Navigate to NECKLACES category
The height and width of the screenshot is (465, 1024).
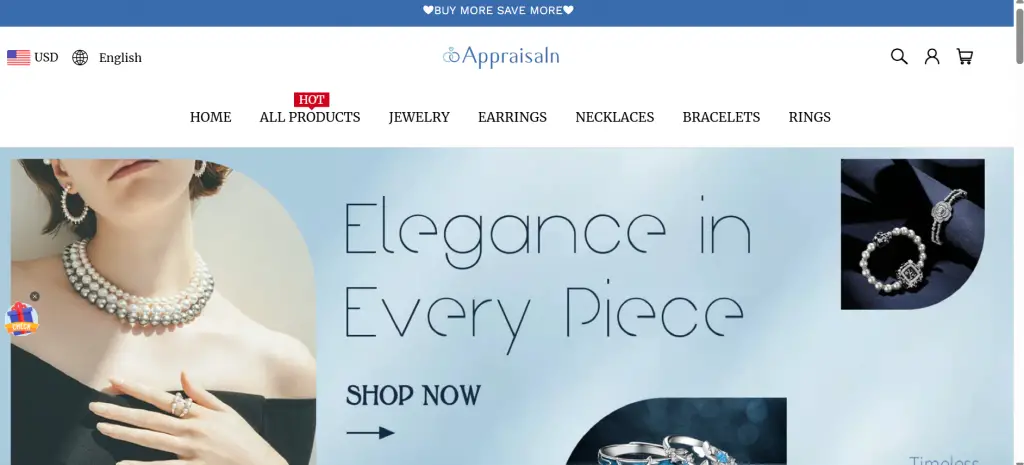(x=615, y=117)
